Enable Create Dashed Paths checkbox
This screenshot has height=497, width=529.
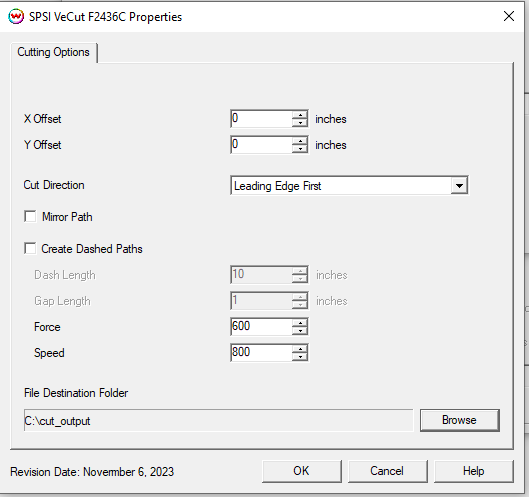[30, 249]
